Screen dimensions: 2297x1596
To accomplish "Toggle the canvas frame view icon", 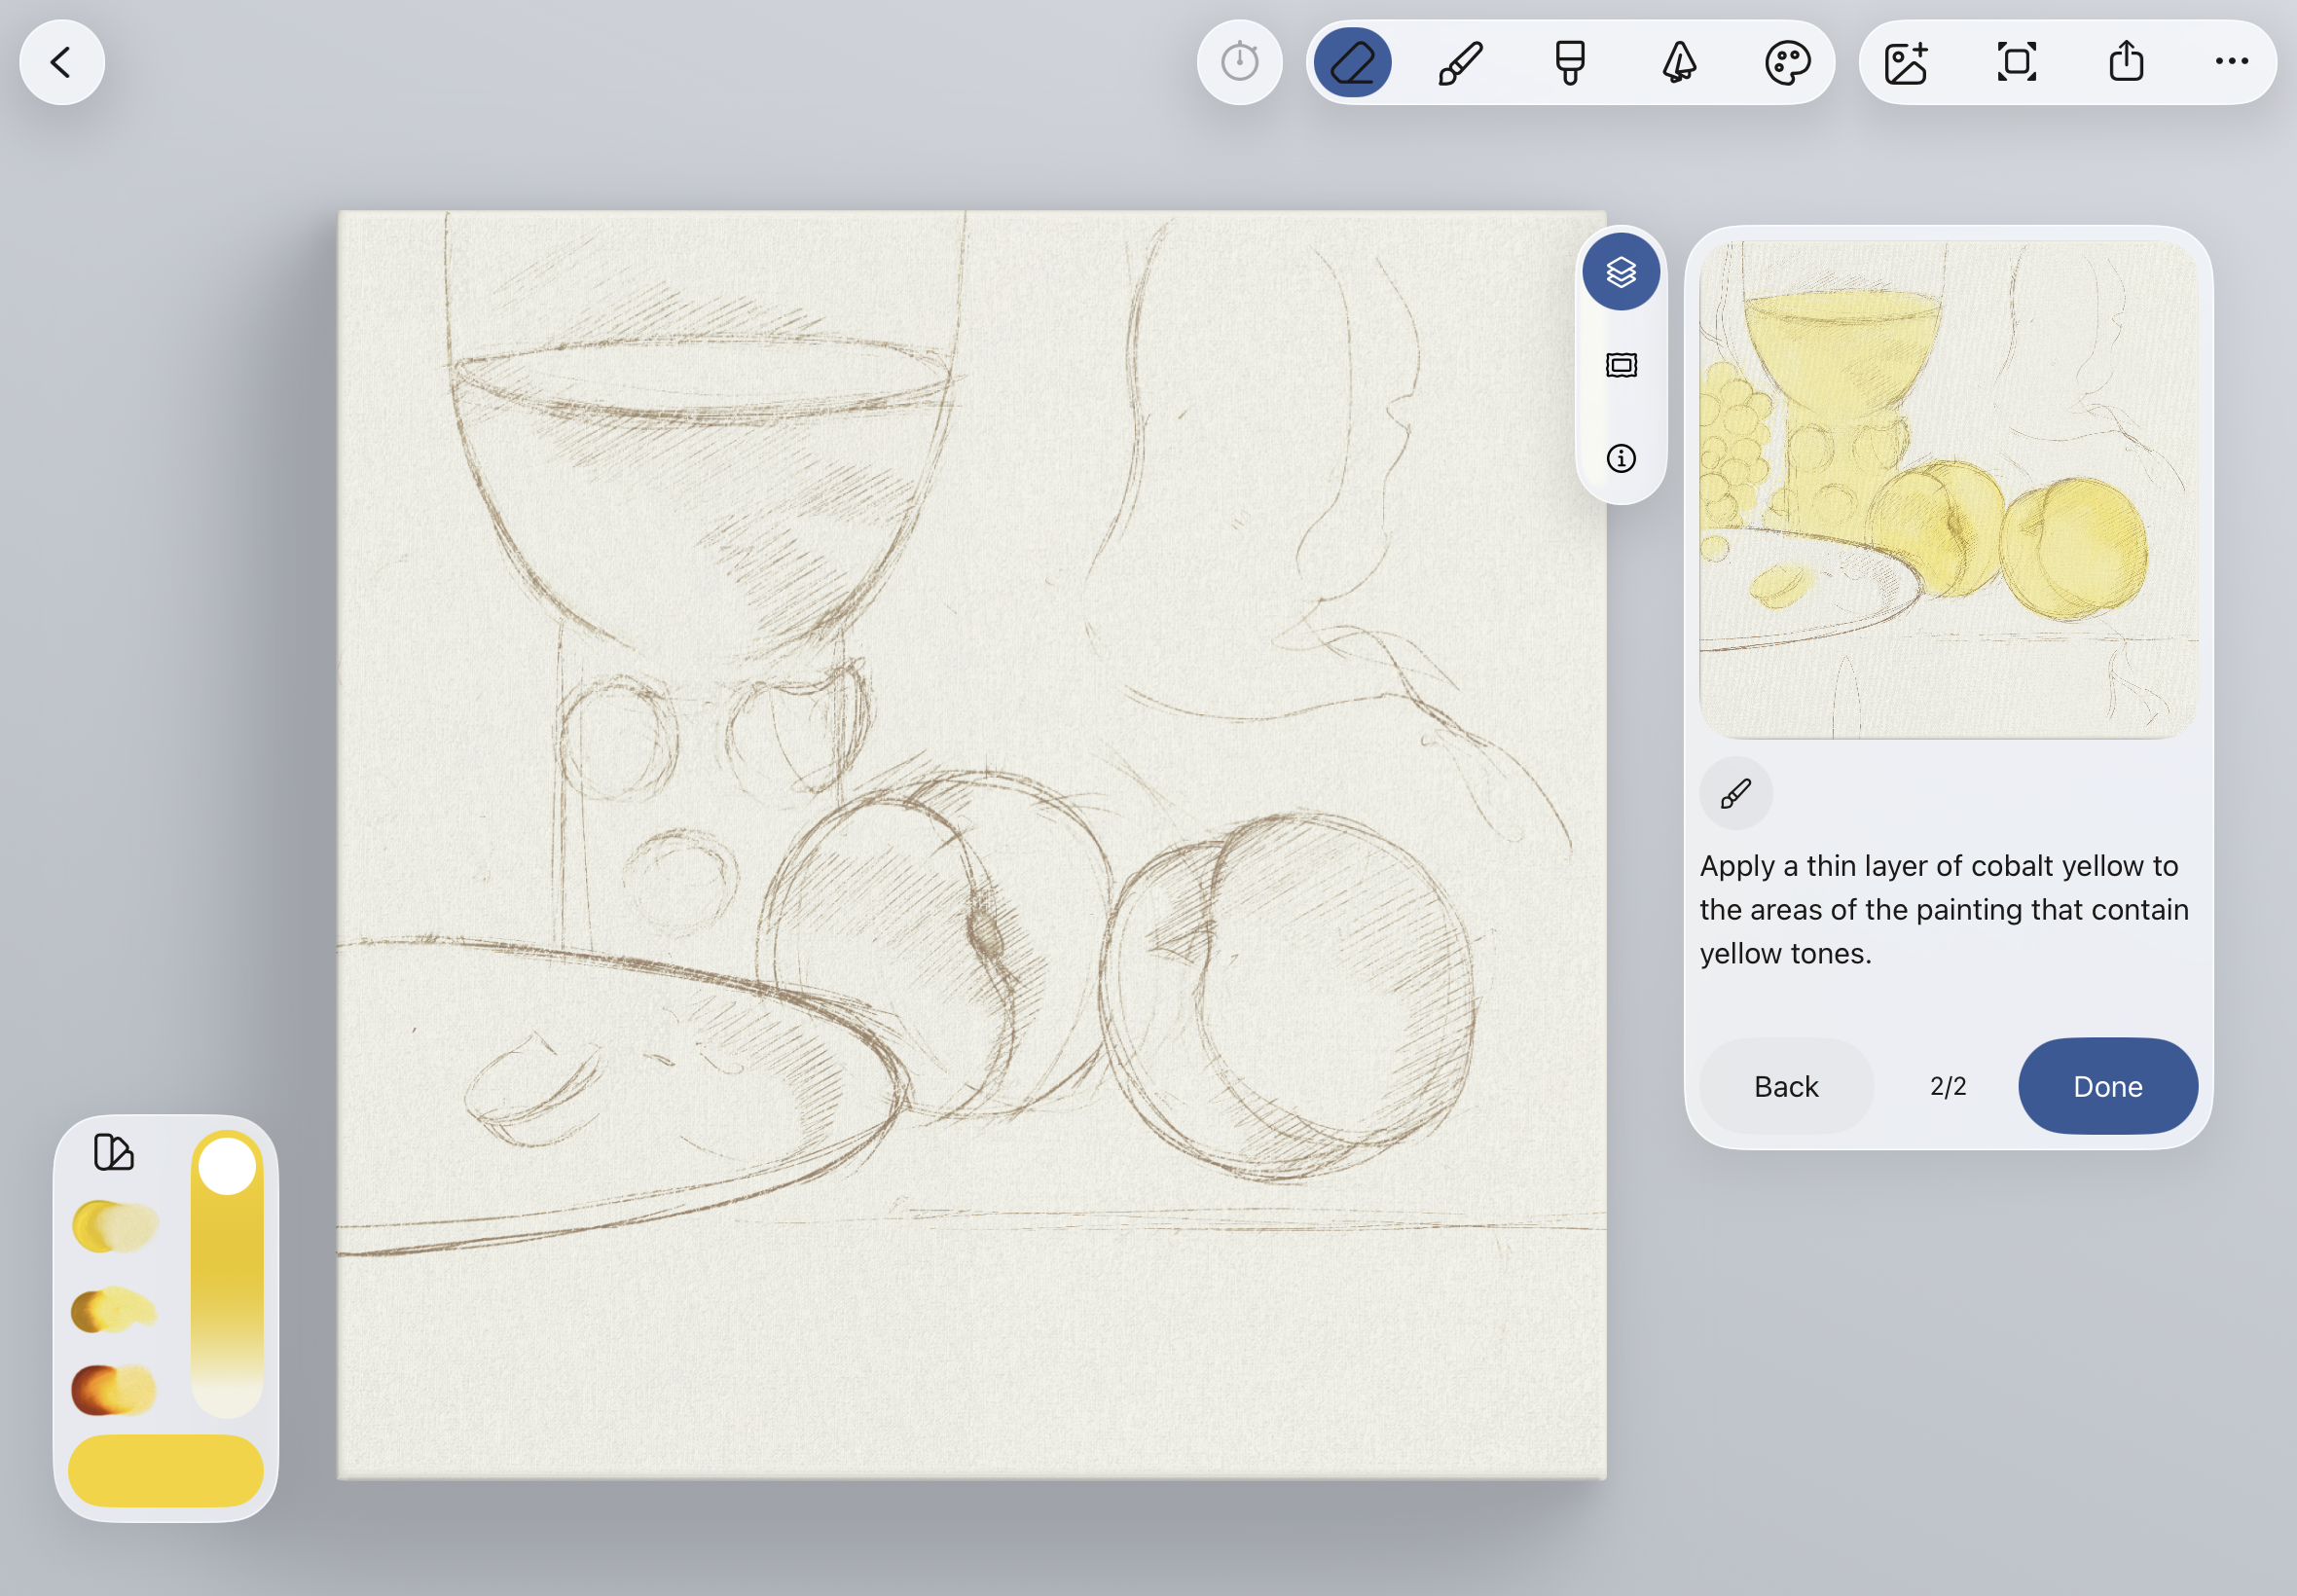I will [x=1621, y=366].
